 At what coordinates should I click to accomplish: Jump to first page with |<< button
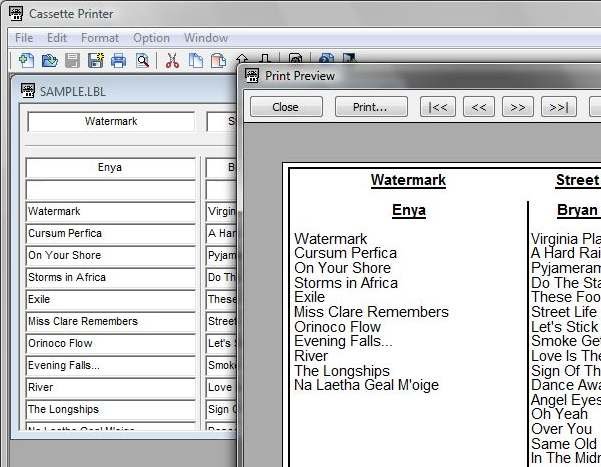click(x=438, y=107)
